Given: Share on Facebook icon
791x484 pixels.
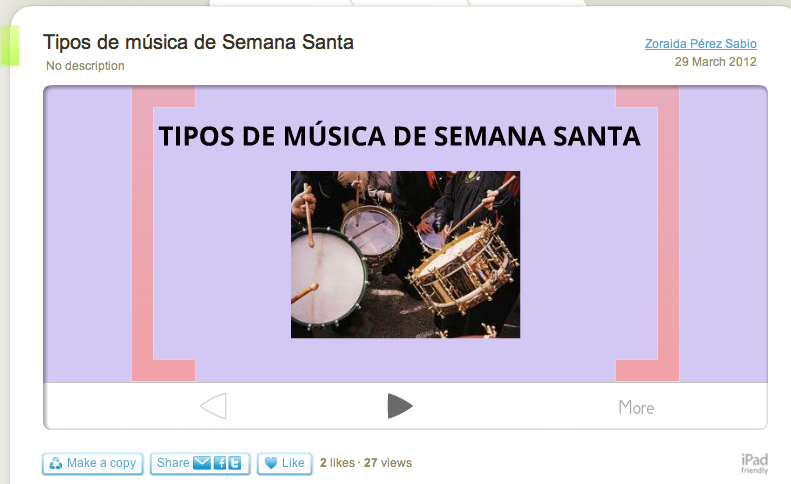Looking at the screenshot, I should 220,463.
